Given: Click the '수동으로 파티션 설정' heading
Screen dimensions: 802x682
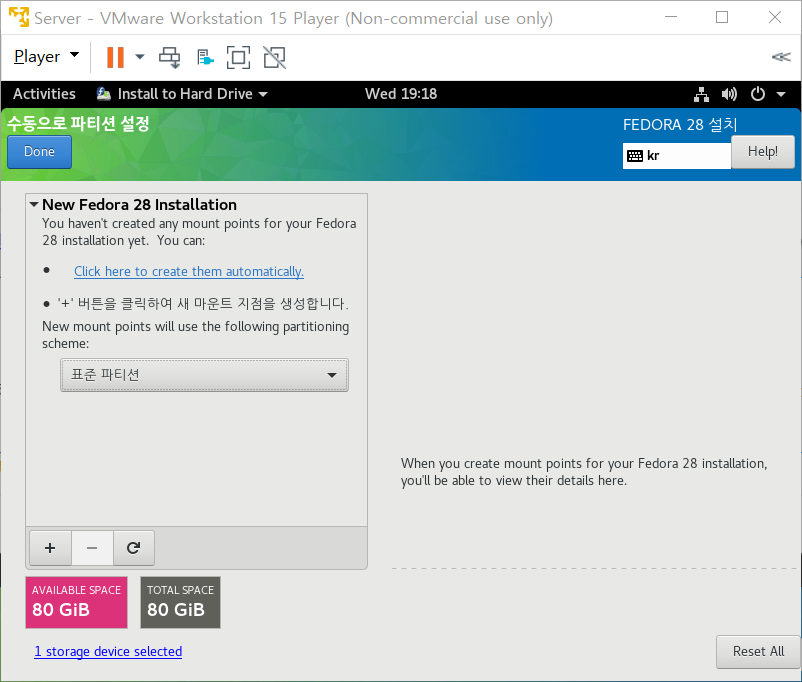Looking at the screenshot, I should click(x=78, y=123).
